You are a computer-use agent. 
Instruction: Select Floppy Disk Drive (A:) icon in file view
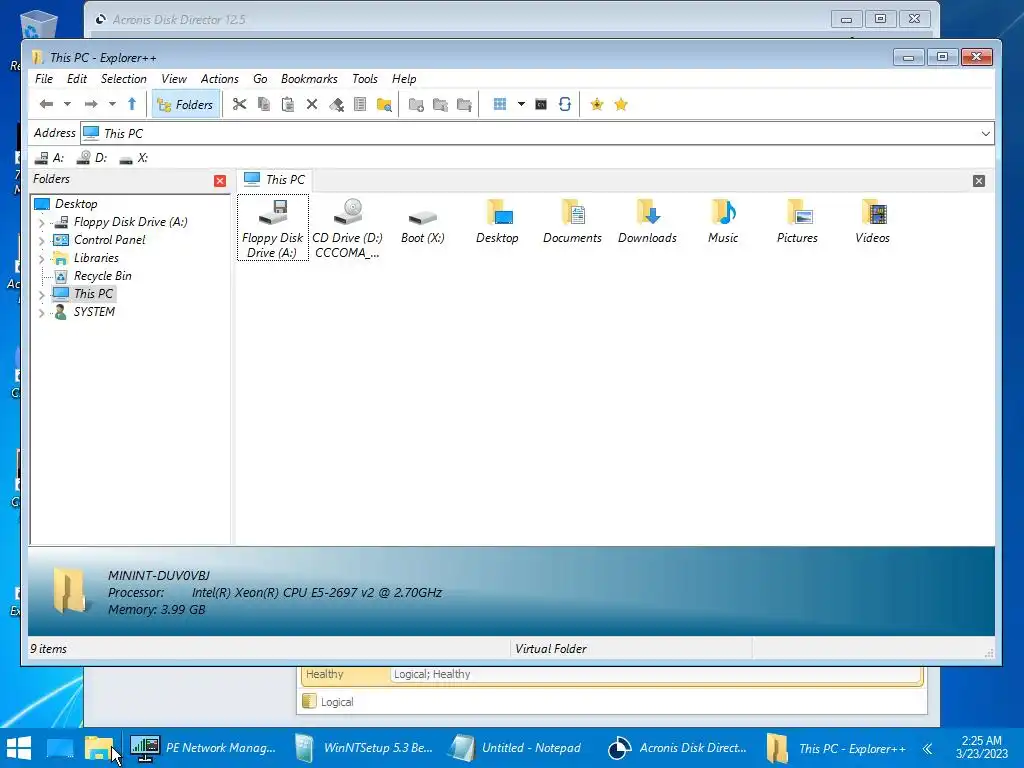(x=272, y=228)
